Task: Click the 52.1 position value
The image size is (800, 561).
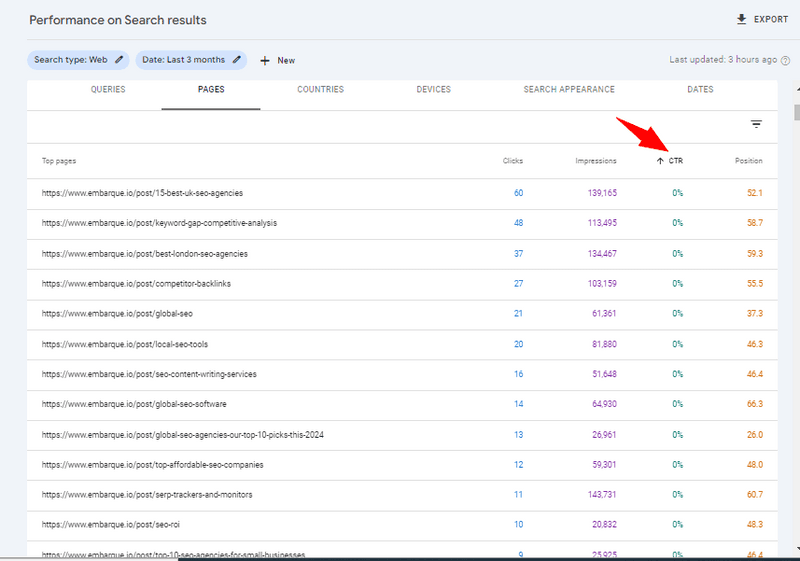Action: [755, 193]
